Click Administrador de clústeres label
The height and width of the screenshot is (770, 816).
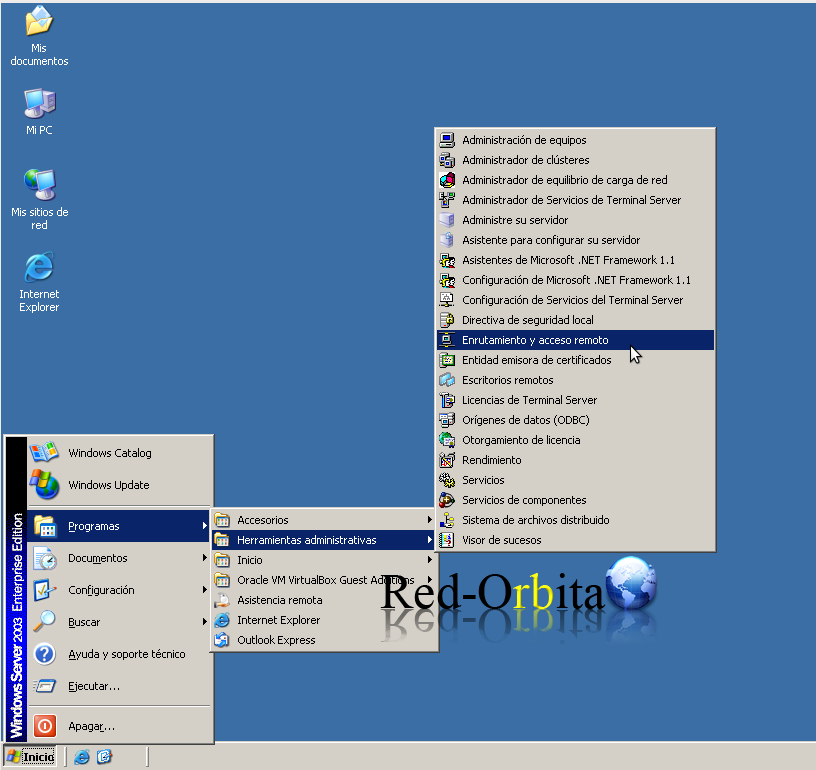pos(526,160)
